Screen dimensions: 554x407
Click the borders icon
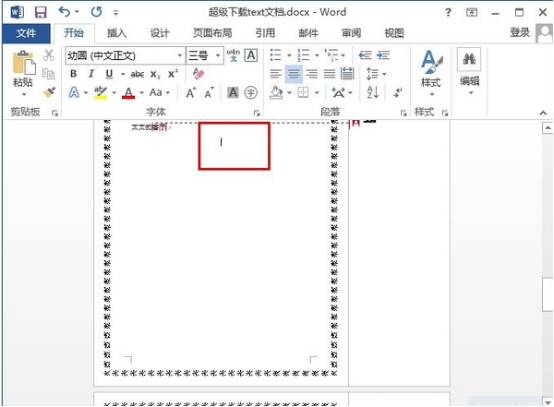pyautogui.click(x=303, y=93)
